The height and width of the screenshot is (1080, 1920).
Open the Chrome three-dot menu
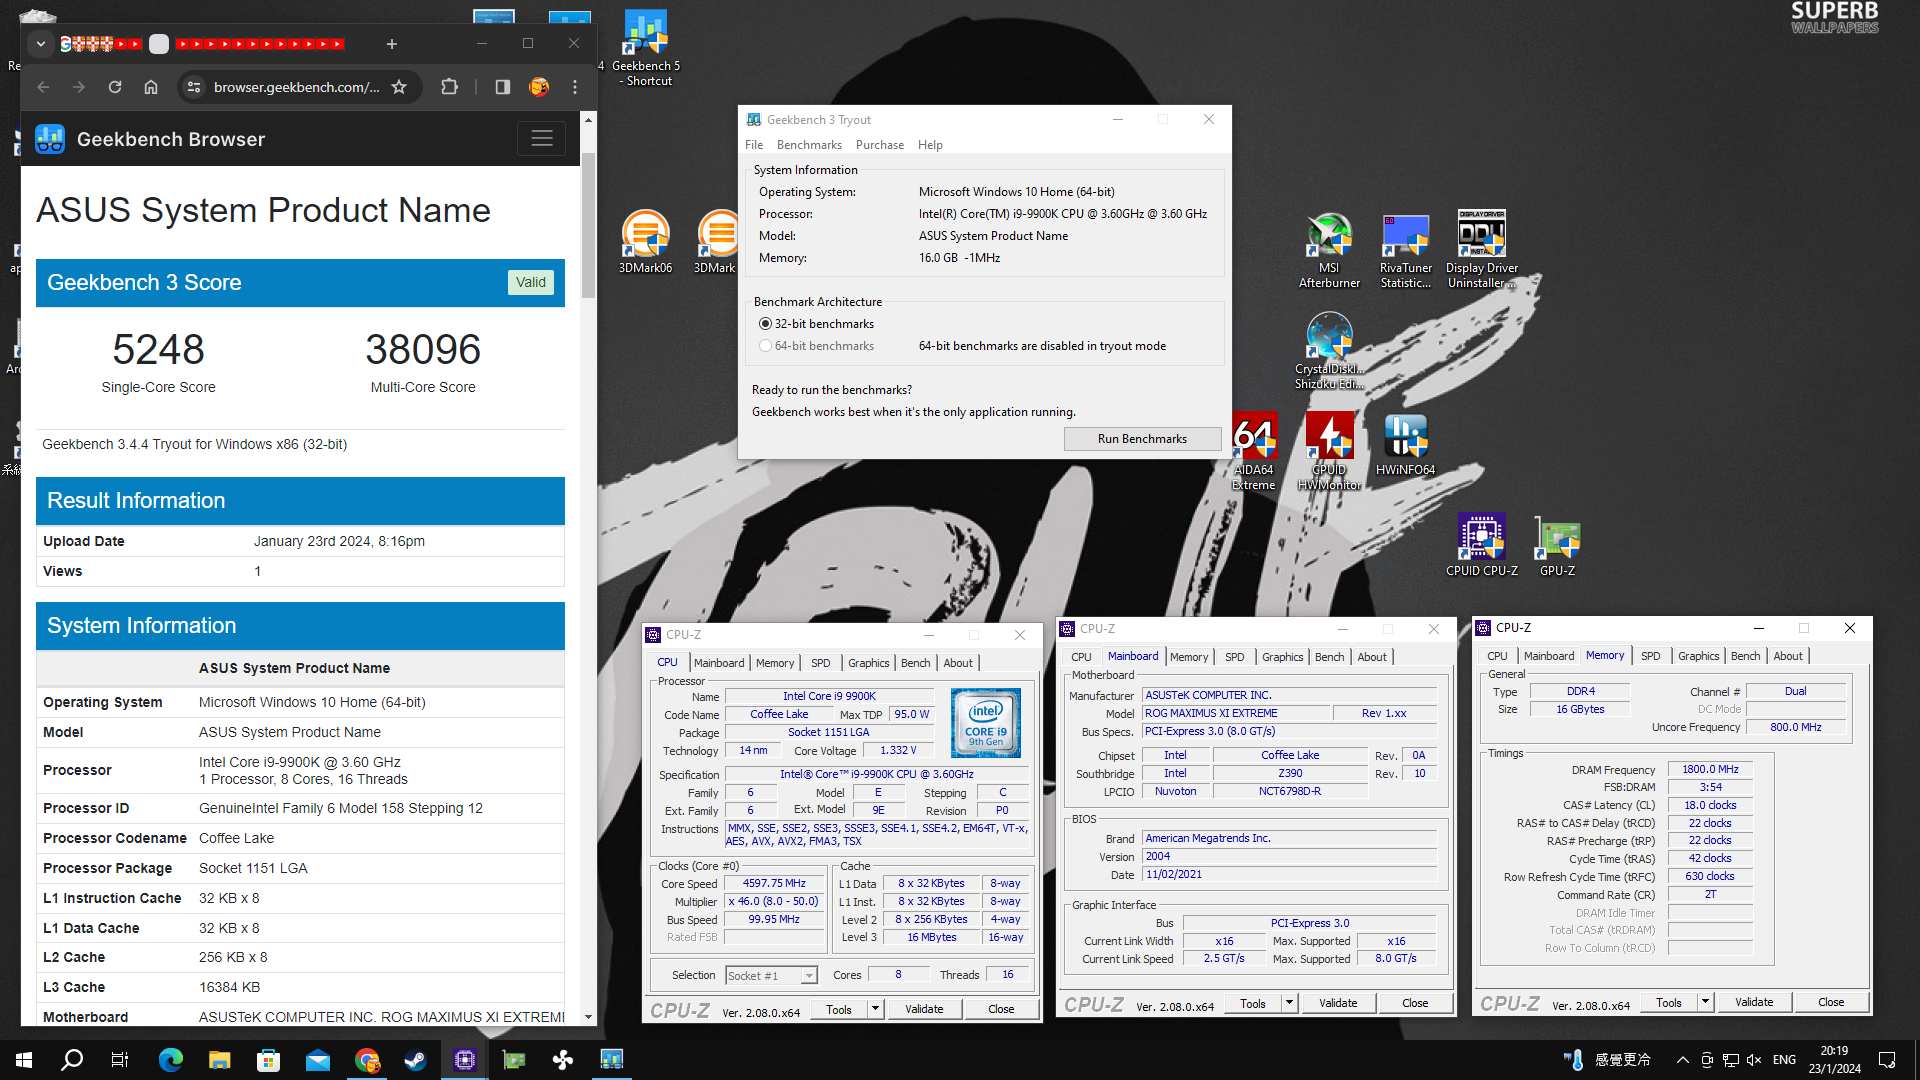(575, 87)
